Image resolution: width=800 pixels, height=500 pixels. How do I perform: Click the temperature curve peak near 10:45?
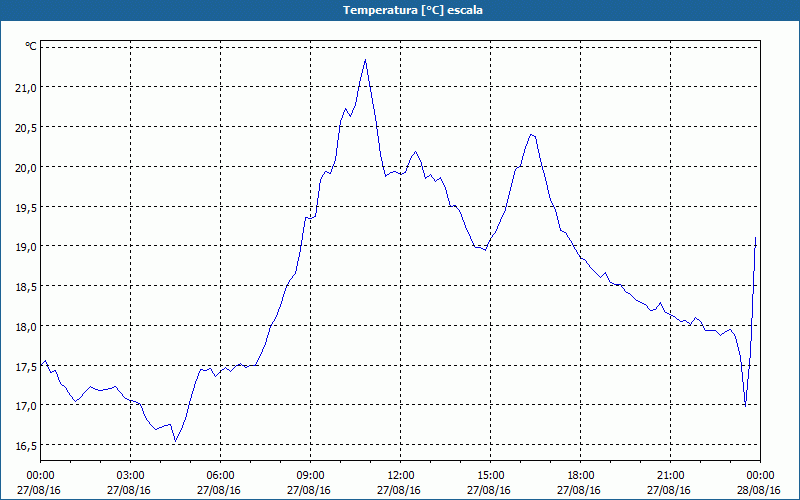tap(365, 60)
